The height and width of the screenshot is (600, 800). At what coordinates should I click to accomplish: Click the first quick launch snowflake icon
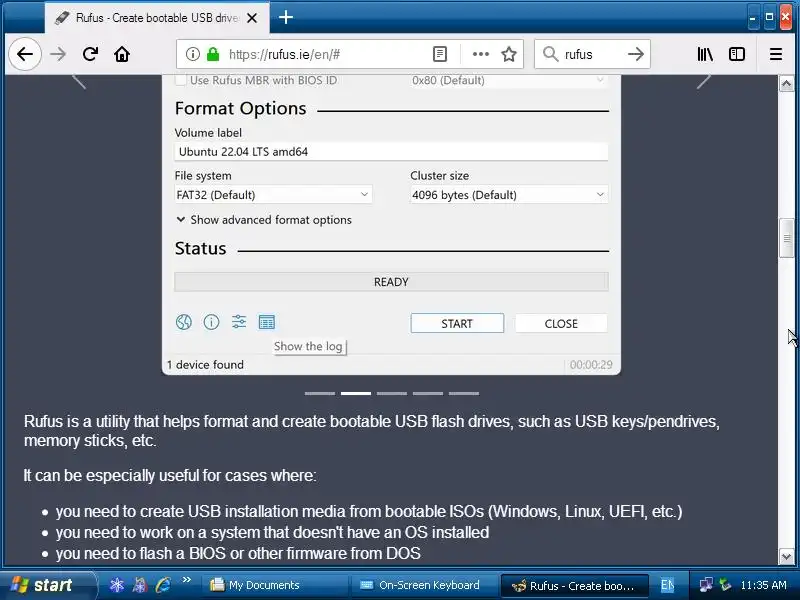point(117,585)
